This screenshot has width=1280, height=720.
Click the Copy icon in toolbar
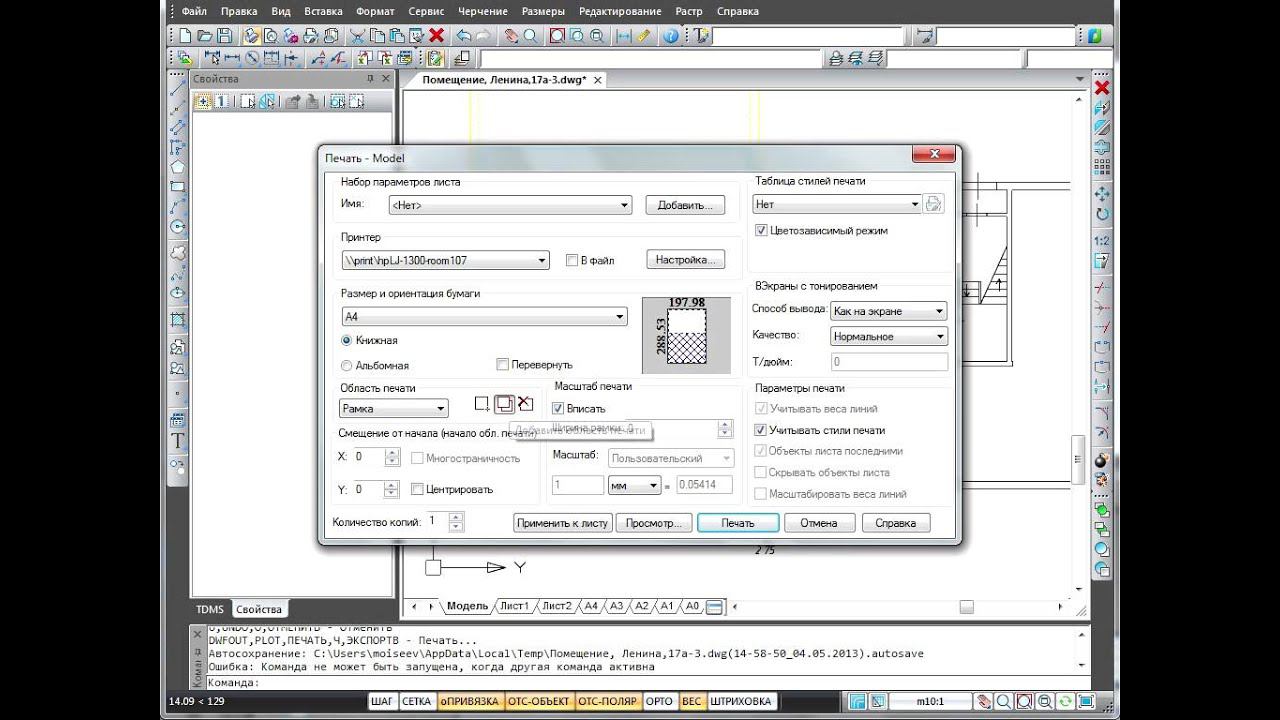(375, 36)
